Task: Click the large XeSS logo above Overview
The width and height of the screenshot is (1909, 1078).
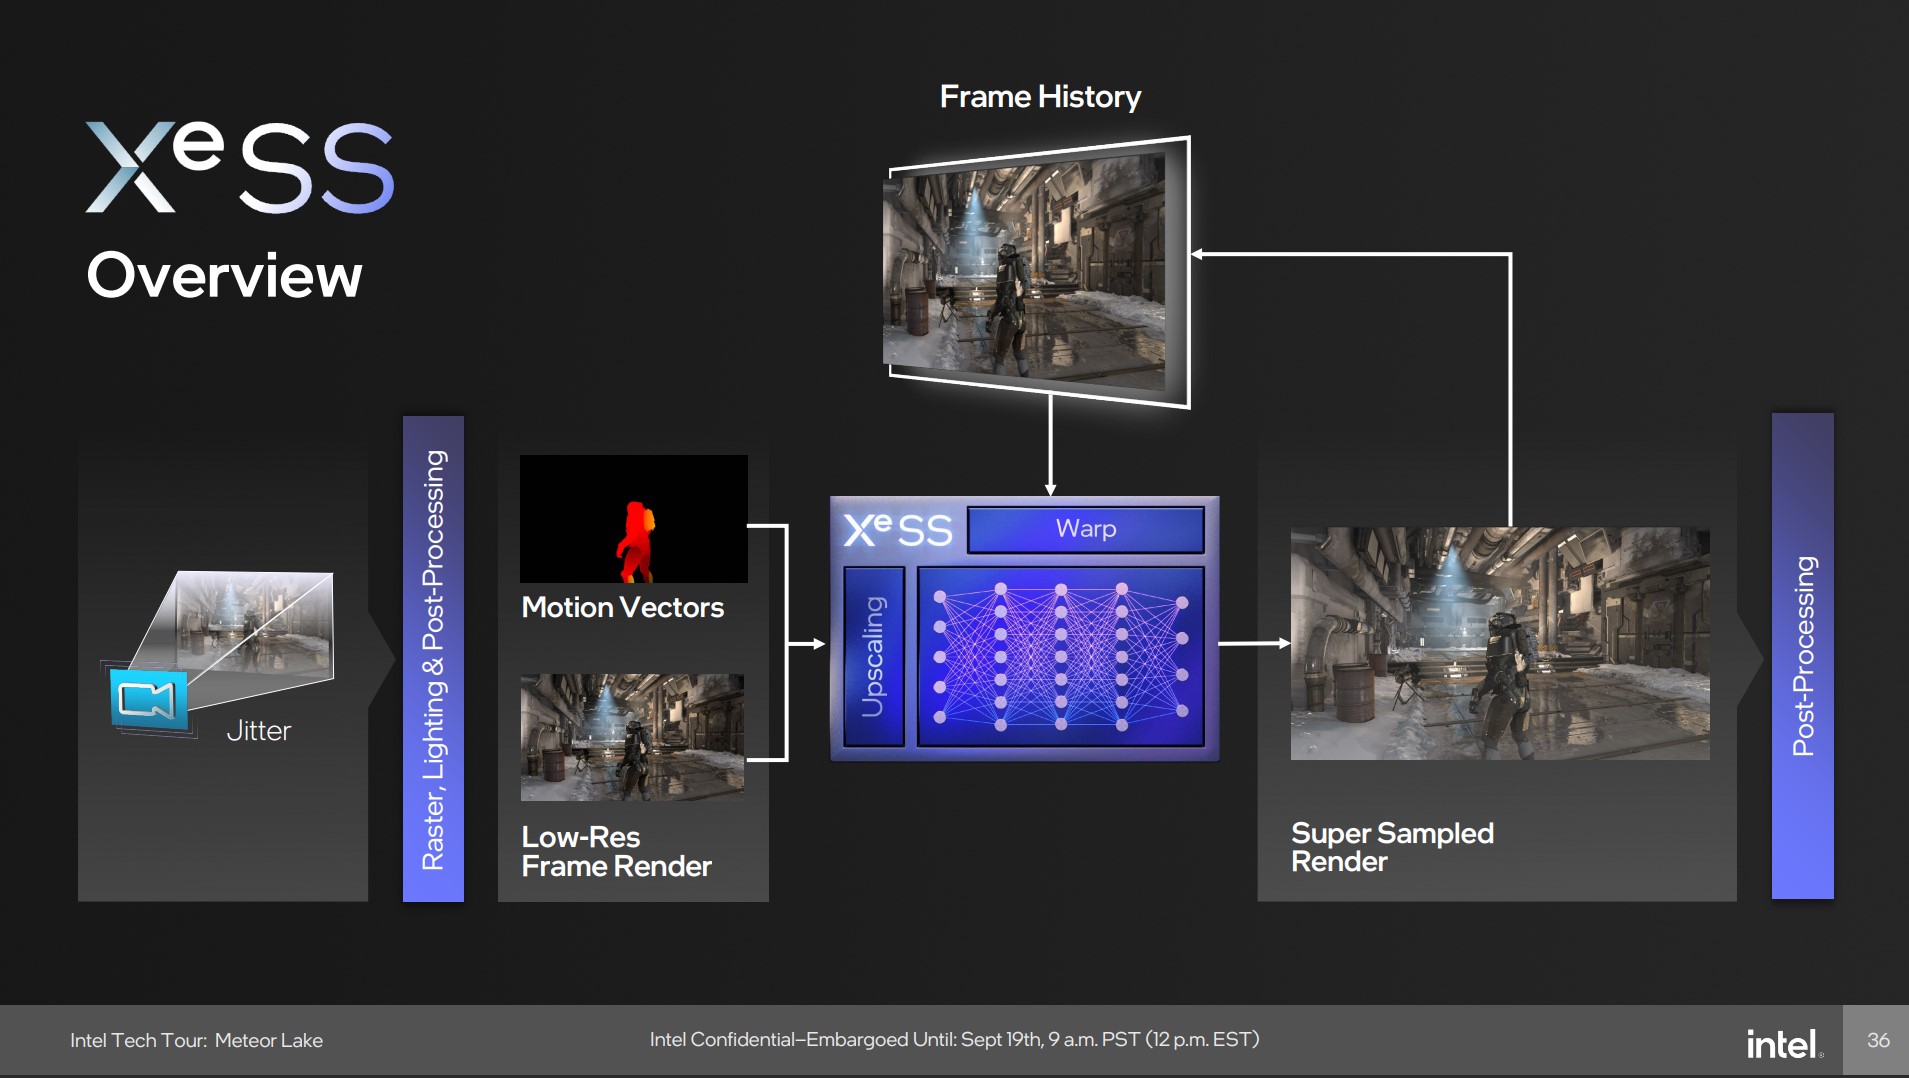Action: point(240,167)
